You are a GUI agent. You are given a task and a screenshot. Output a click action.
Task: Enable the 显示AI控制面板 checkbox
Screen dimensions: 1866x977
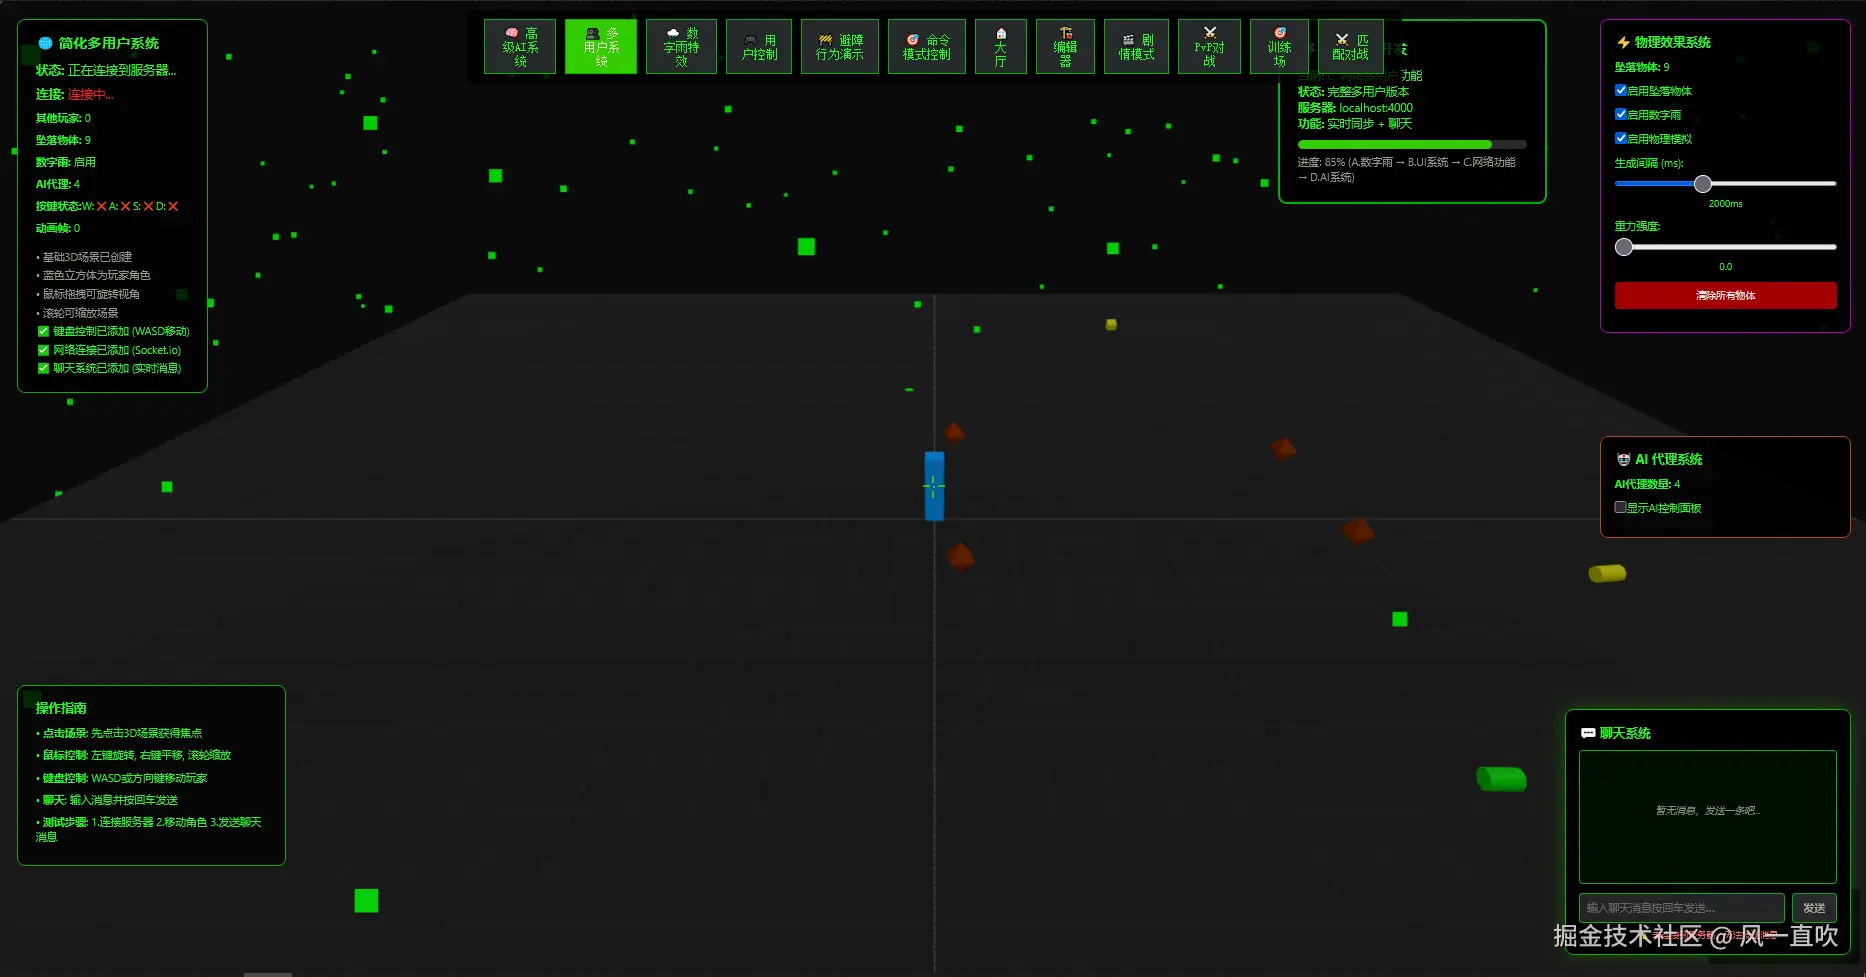(x=1621, y=507)
